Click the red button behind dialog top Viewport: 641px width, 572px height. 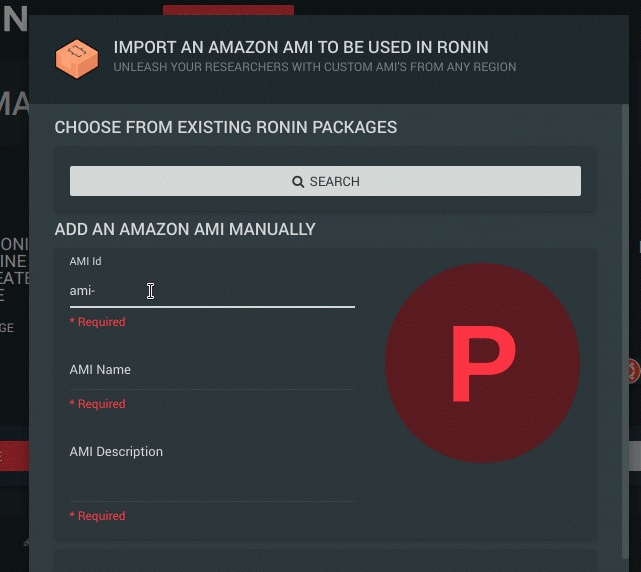point(228,10)
